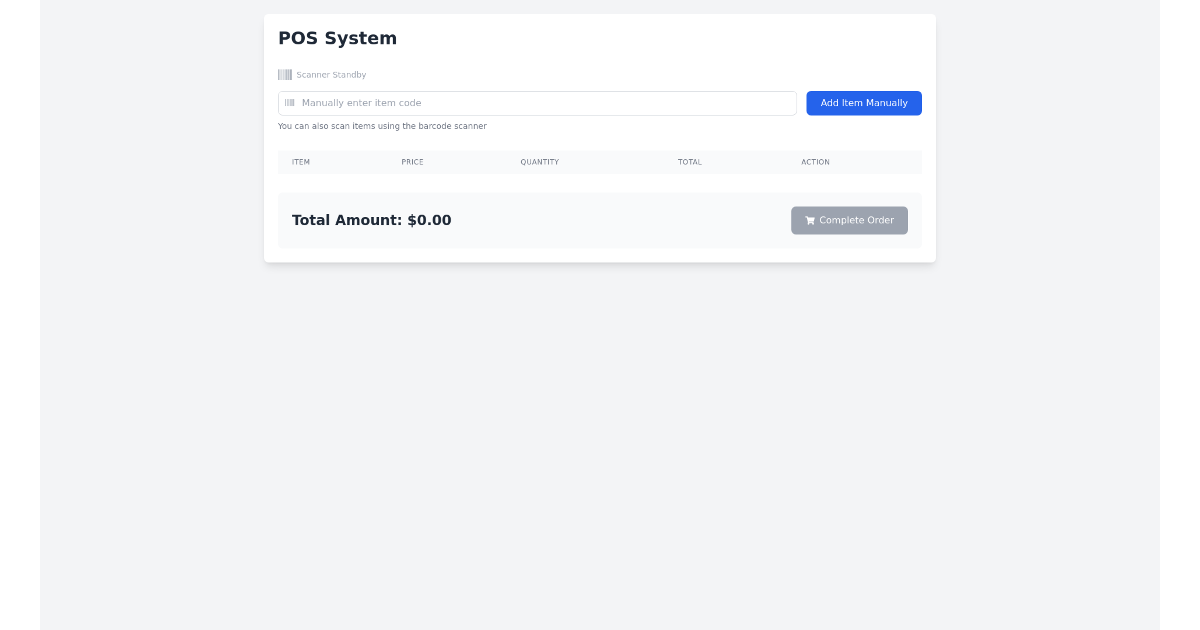Viewport: 1200px width, 630px height.
Task: Click the TOTAL column header
Action: [x=690, y=162]
